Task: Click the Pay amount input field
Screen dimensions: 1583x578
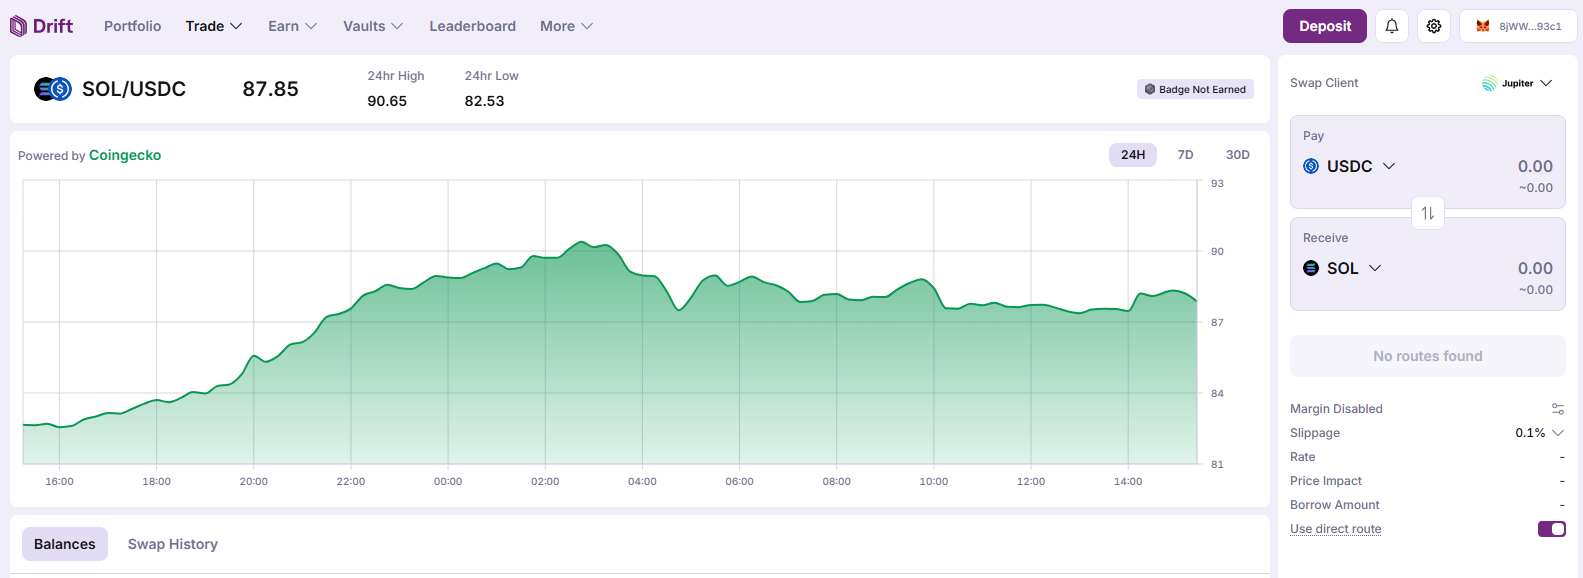Action: [x=1500, y=166]
